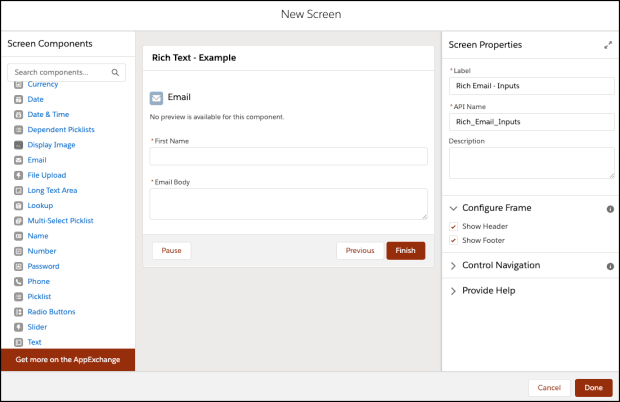Click the info icon beside Control Navigation

coord(609,266)
